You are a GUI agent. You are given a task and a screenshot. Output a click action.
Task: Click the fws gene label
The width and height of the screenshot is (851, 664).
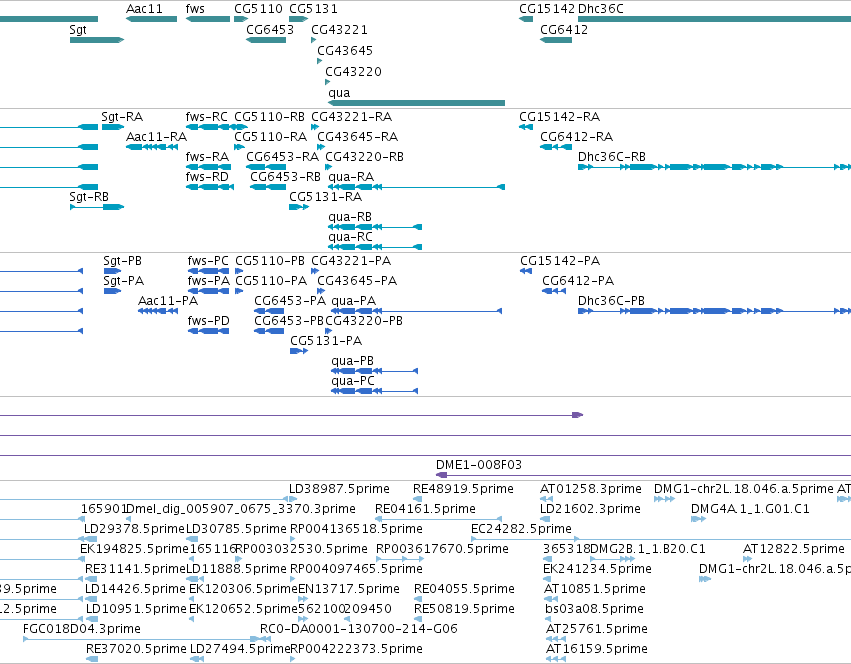[x=195, y=9]
